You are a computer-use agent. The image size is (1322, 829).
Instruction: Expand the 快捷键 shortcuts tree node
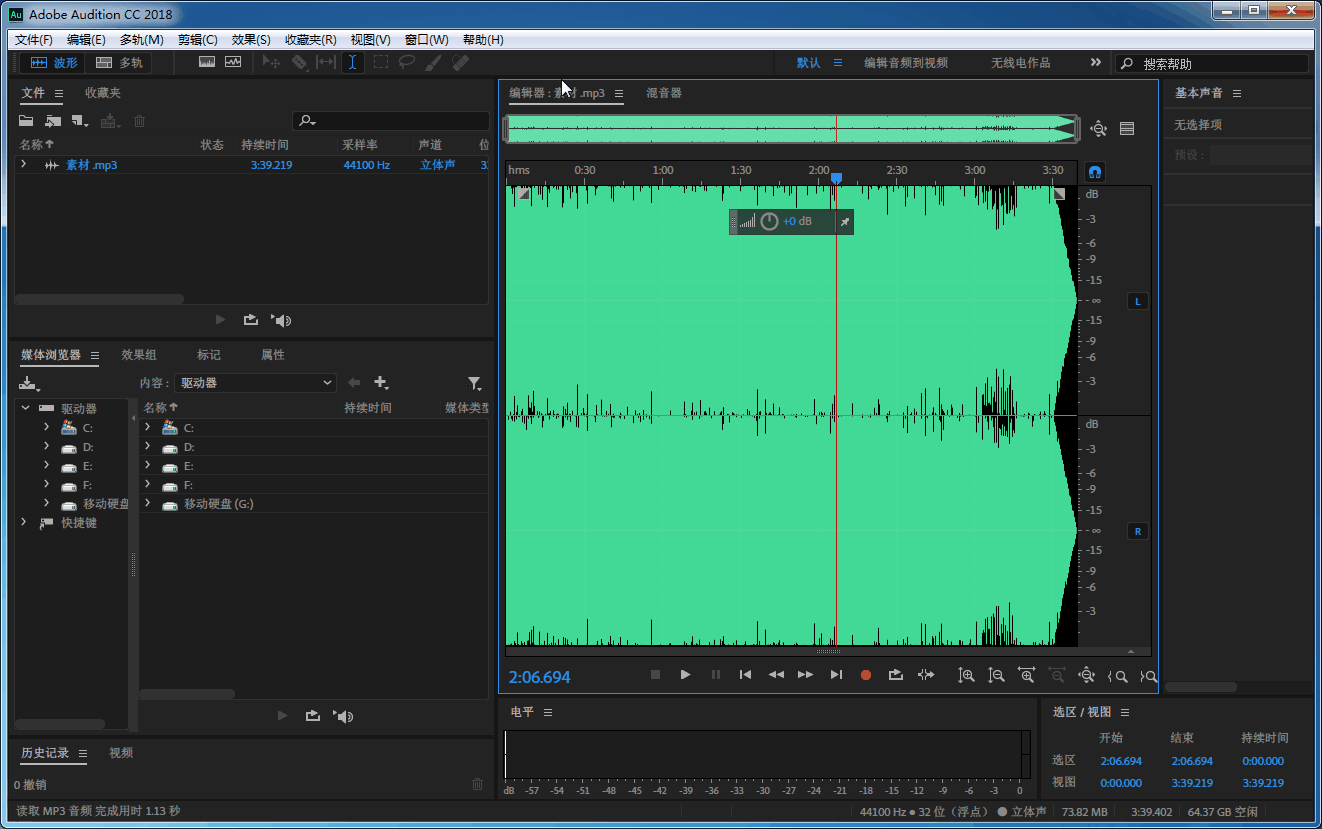pos(25,522)
